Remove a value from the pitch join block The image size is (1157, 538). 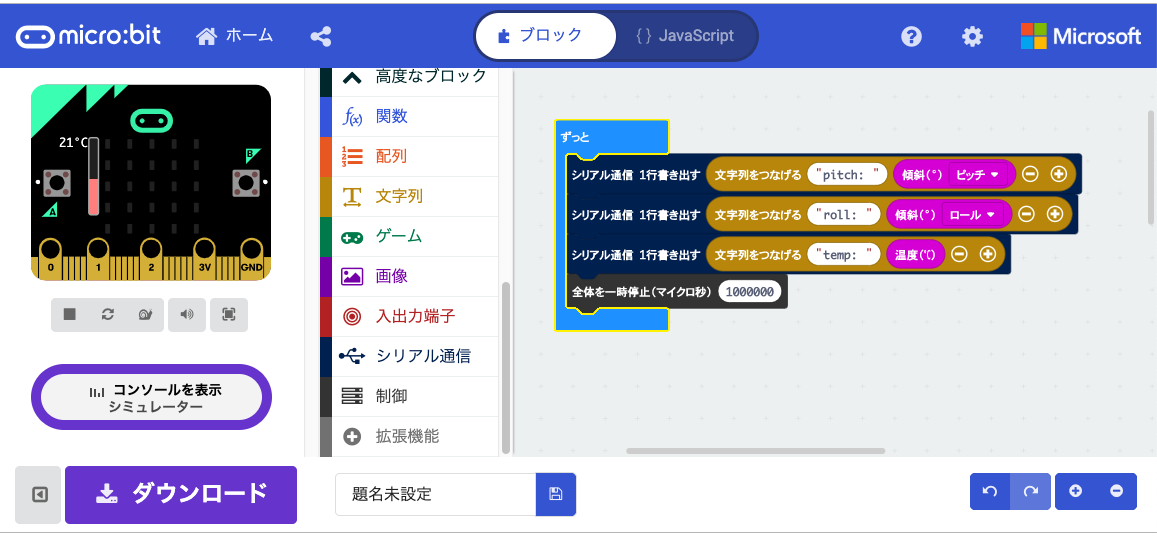click(1030, 174)
